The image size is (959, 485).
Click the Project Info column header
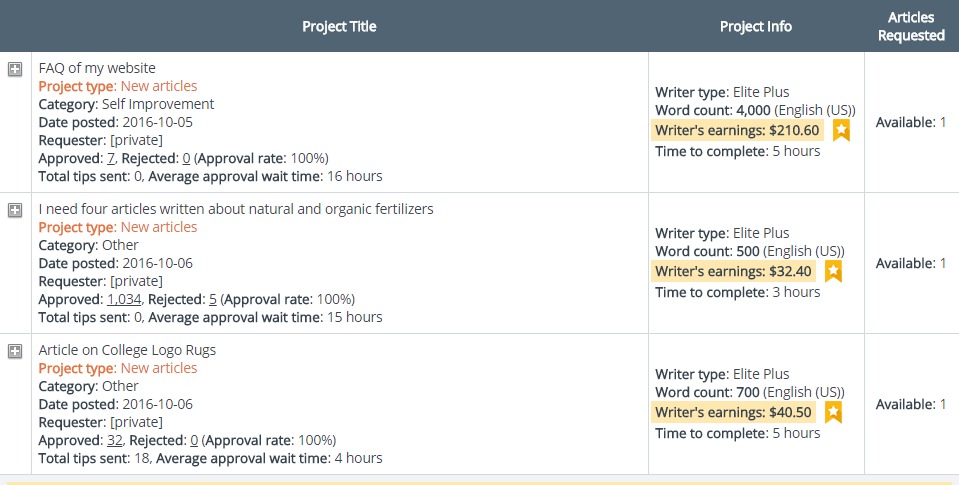point(756,26)
